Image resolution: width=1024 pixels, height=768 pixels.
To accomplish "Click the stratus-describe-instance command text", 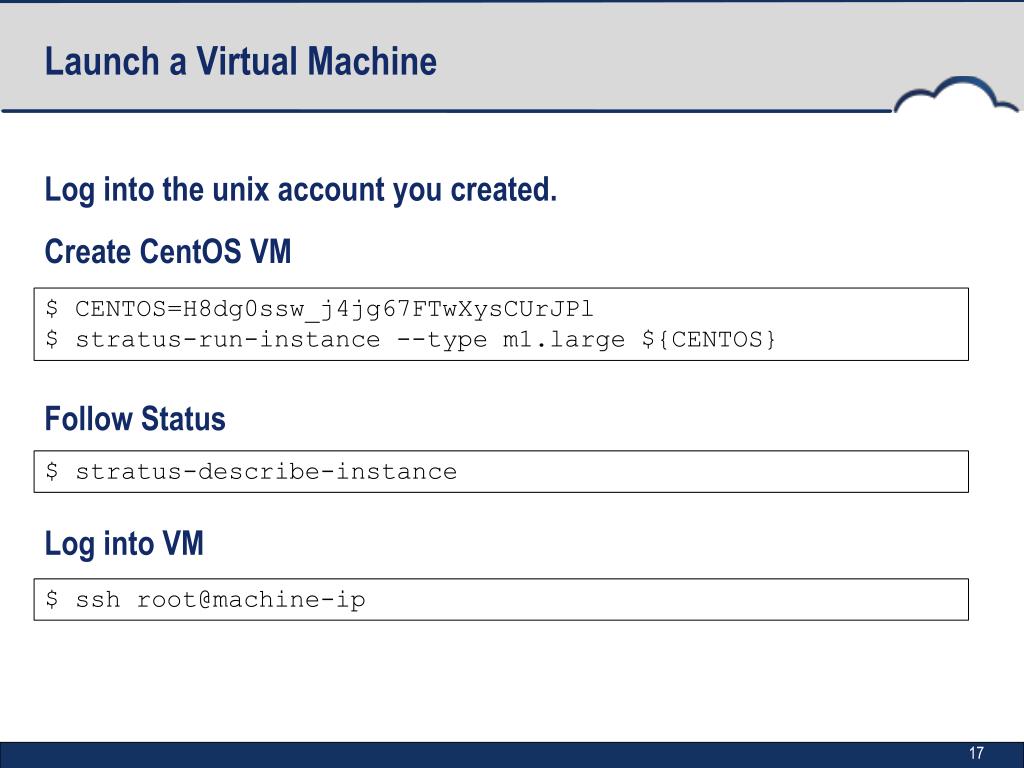I will (x=251, y=472).
